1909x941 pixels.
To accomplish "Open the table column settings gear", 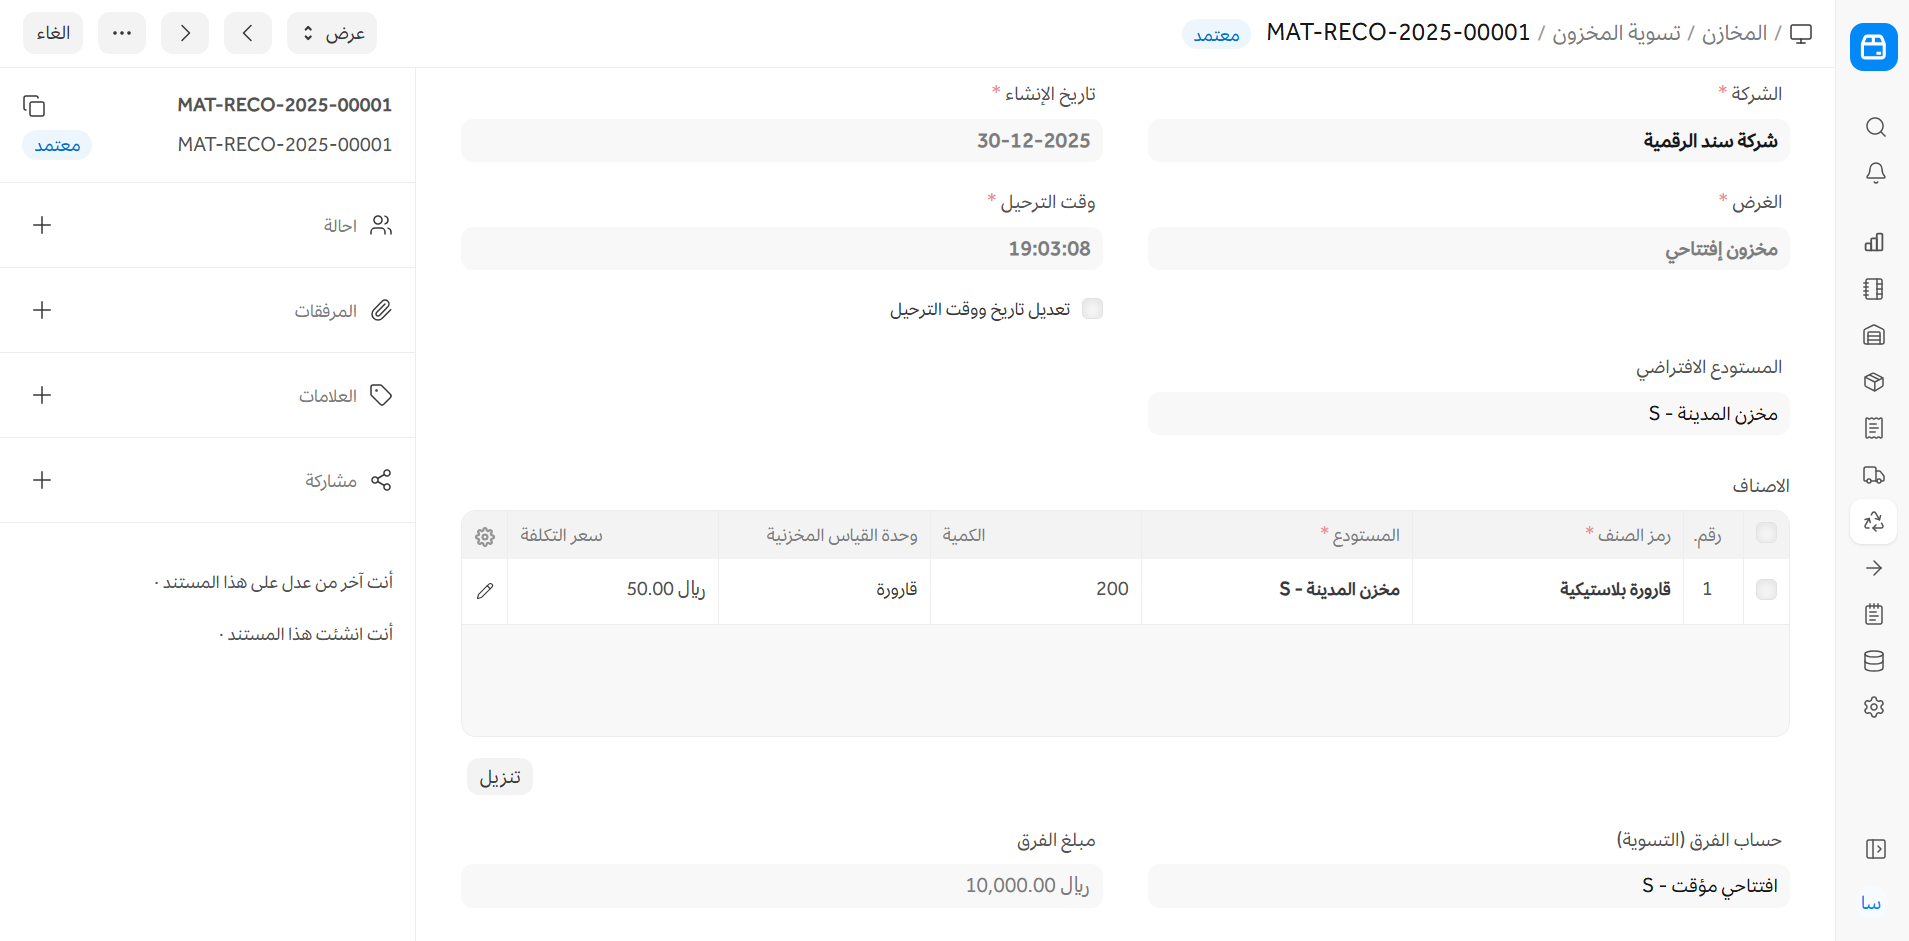I will coord(485,536).
